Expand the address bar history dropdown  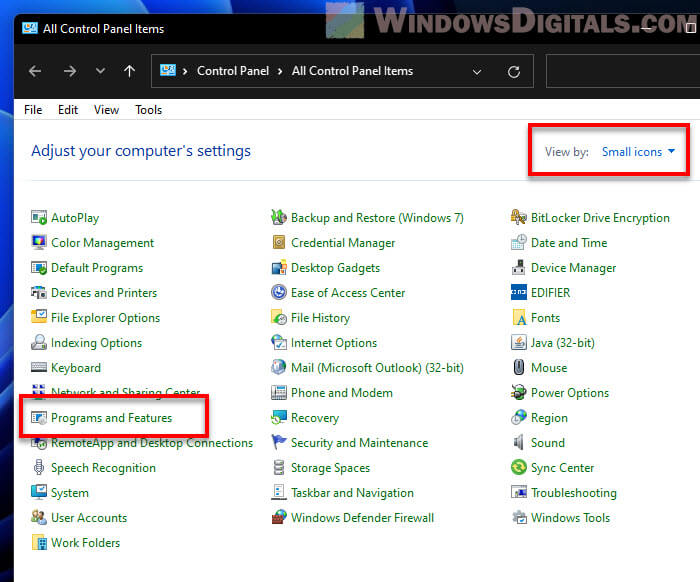click(x=477, y=71)
